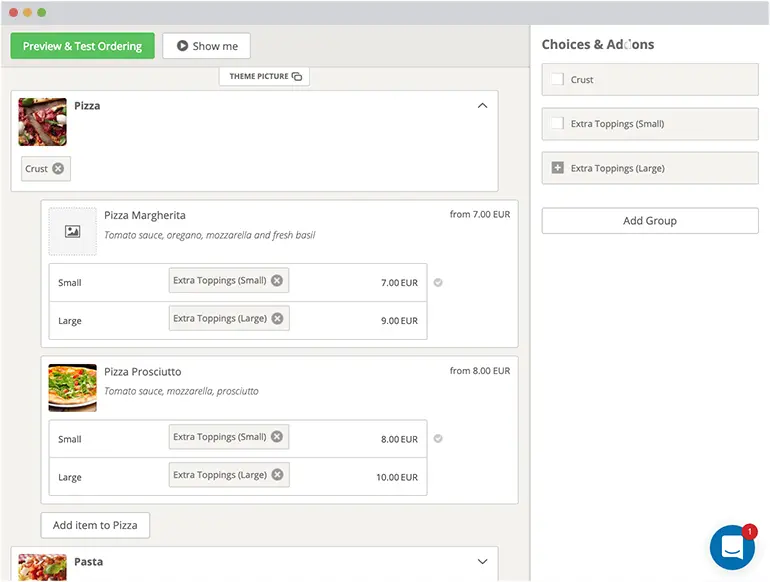Expand the Pasta category
Viewport: 770px width, 582px height.
click(483, 561)
